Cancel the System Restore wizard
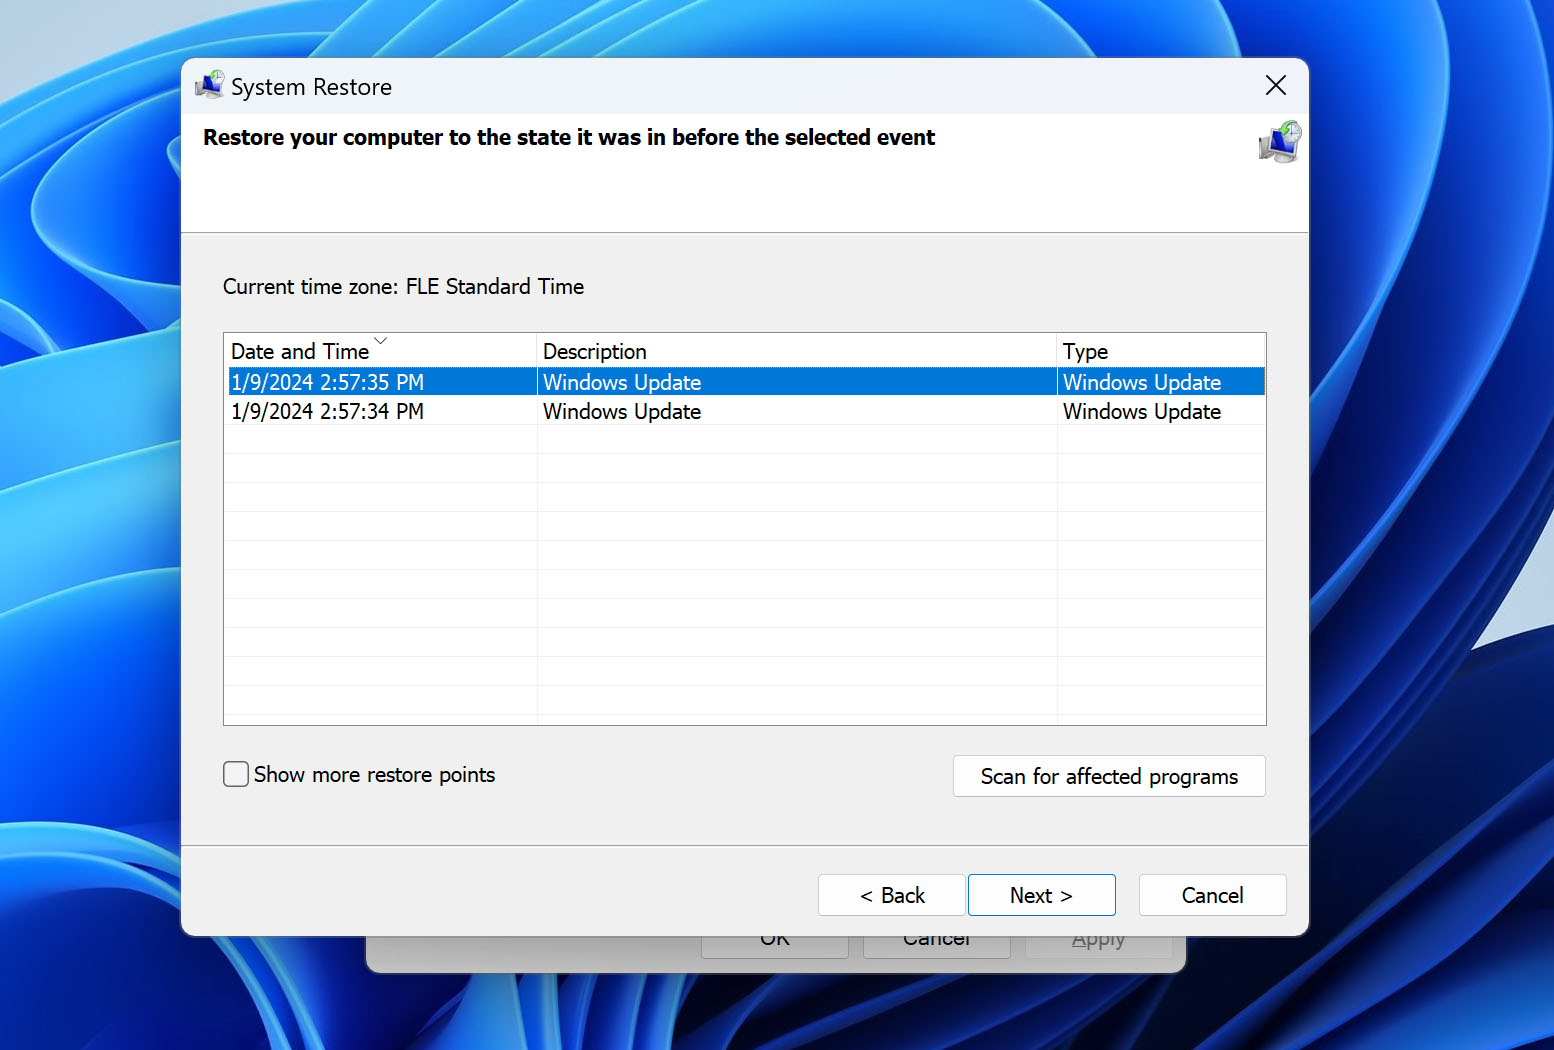 tap(1212, 895)
